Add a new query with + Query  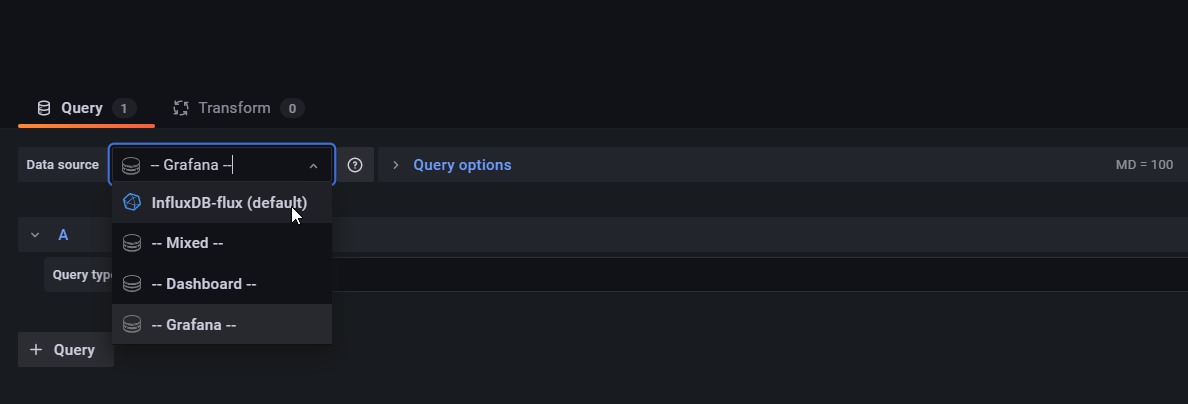tap(66, 349)
